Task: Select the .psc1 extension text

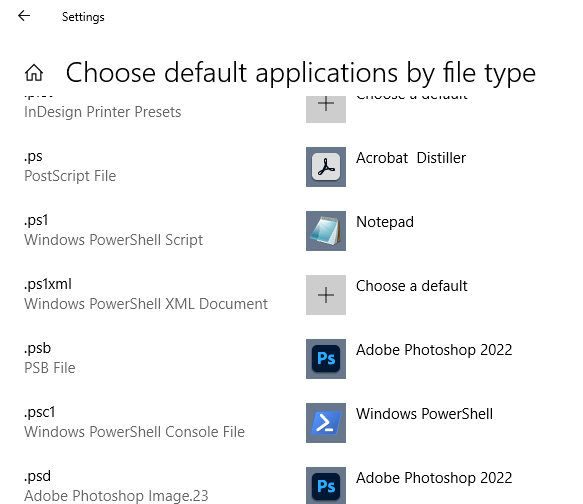Action: click(x=39, y=412)
